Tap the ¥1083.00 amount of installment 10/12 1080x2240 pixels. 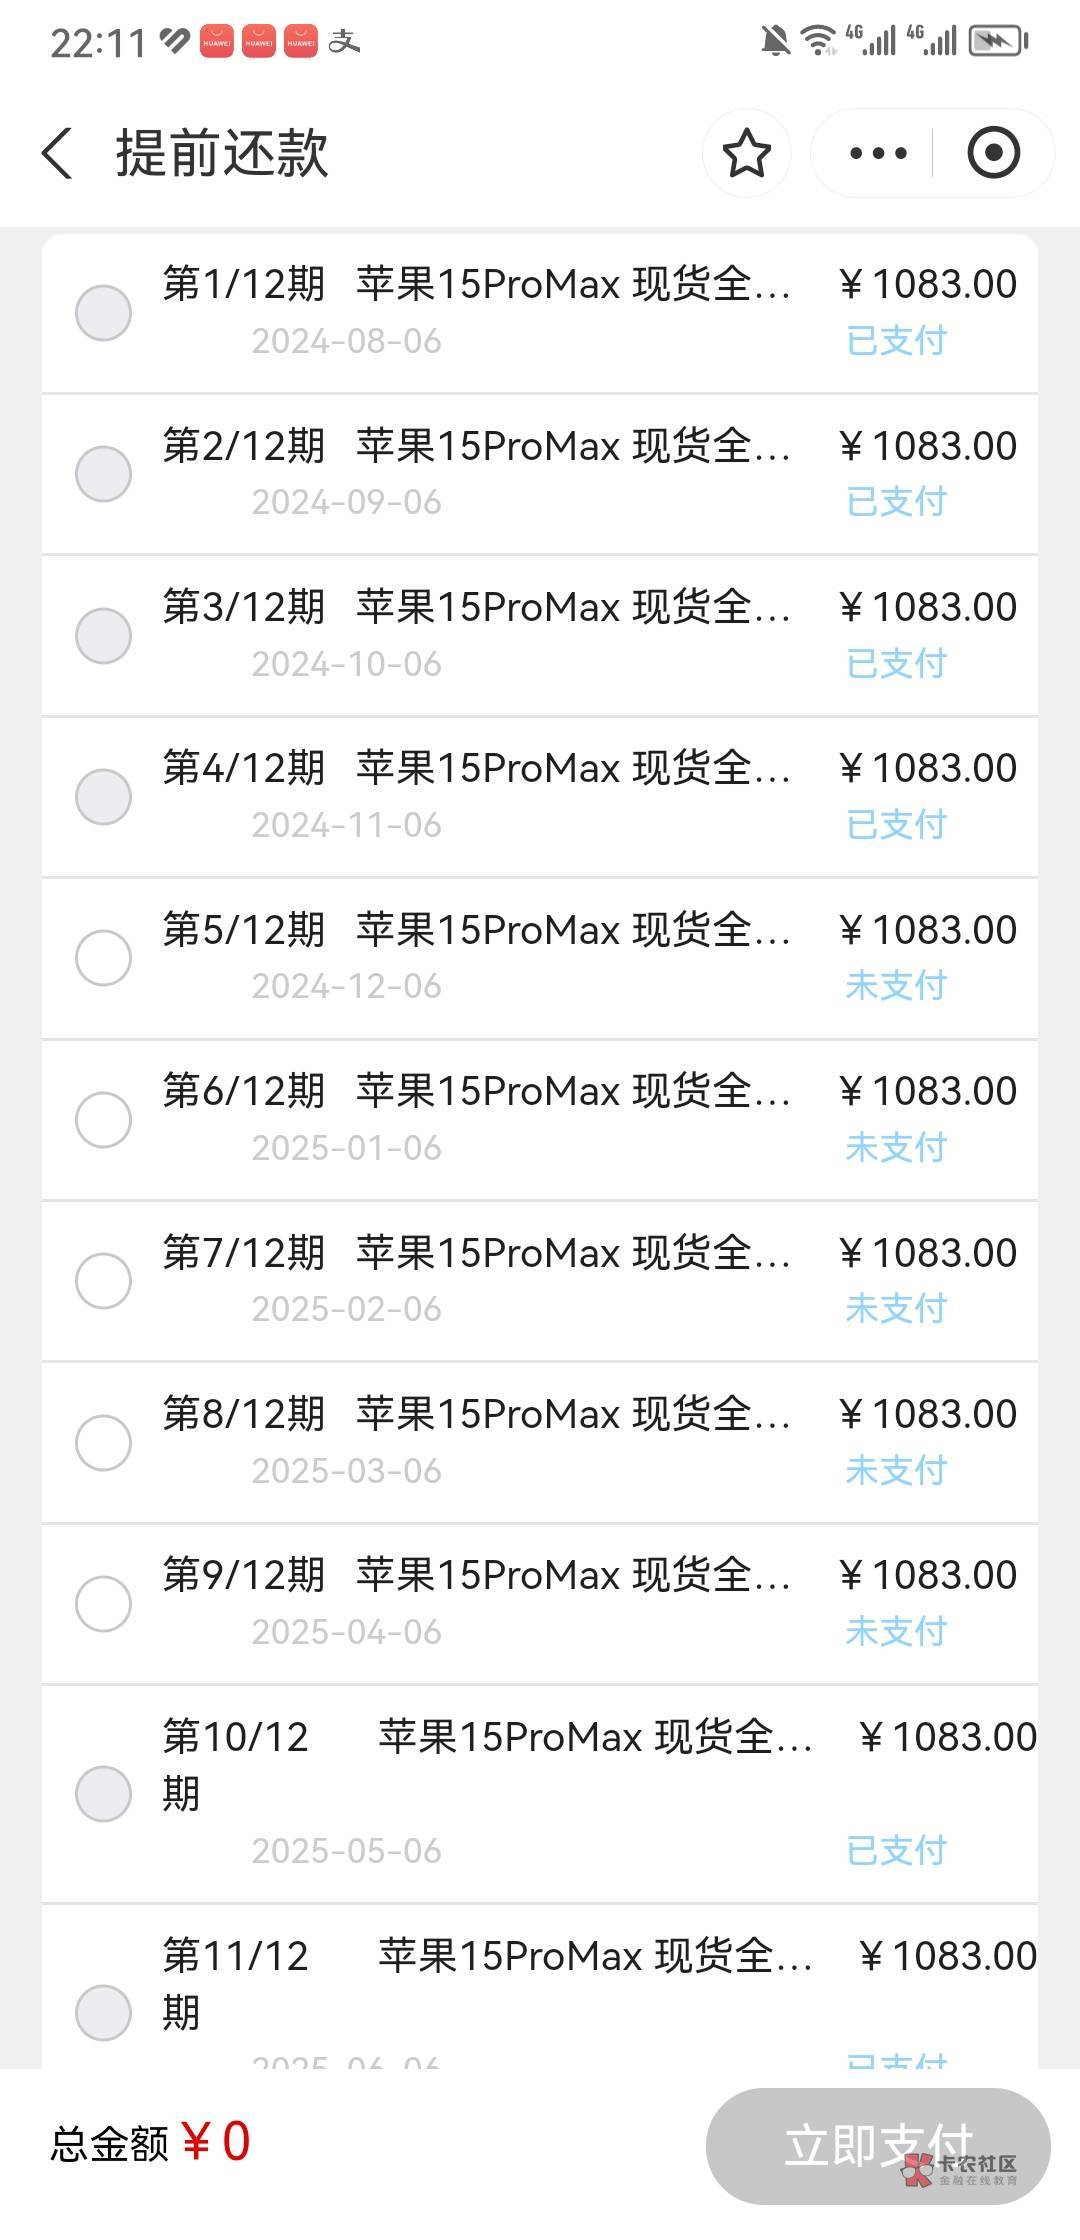point(947,1738)
